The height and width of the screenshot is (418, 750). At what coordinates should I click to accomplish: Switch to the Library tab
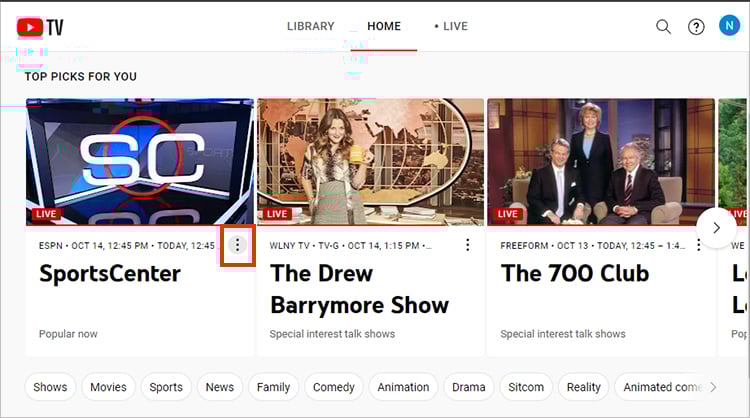310,26
